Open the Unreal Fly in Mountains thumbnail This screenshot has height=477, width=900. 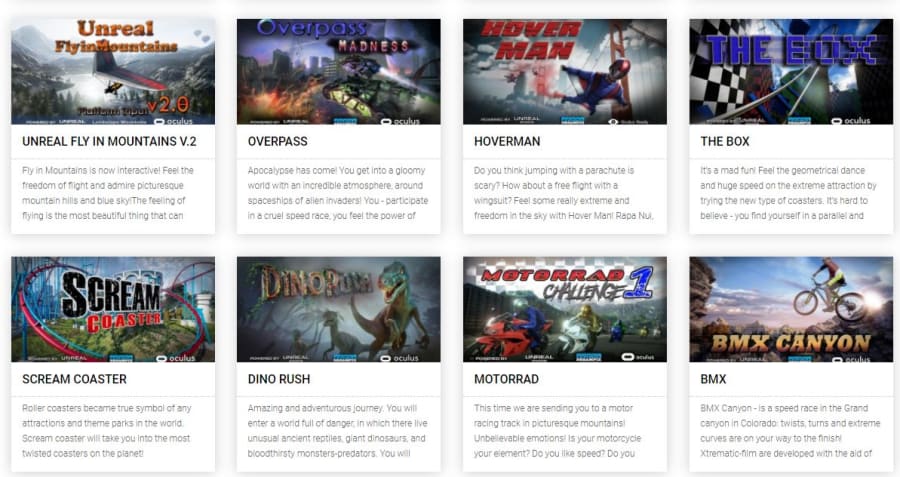point(113,71)
